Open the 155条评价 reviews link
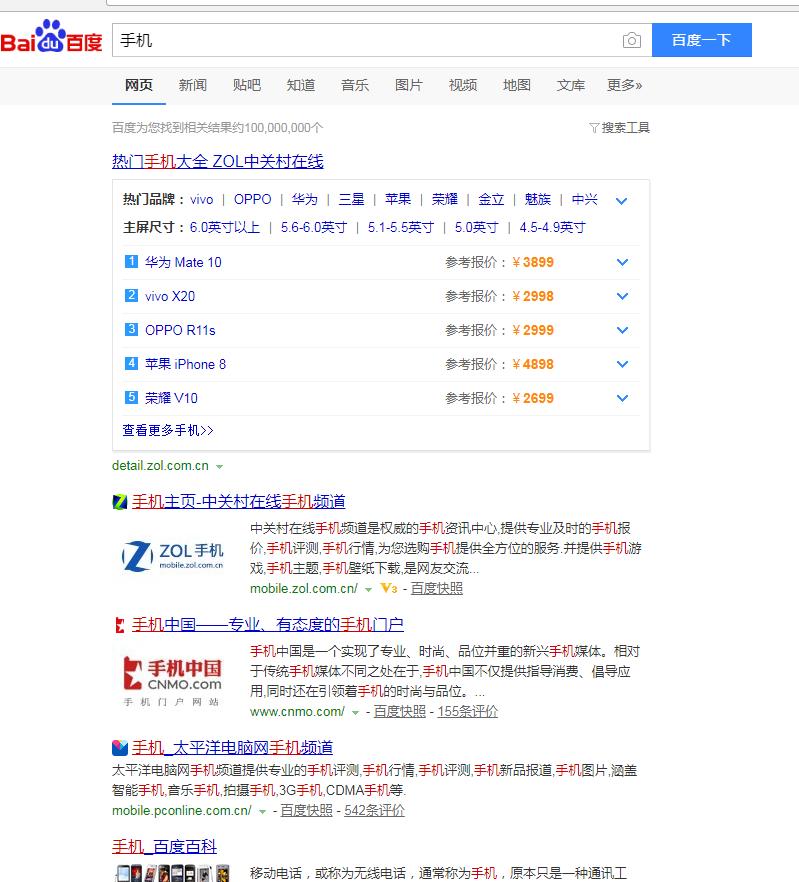The height and width of the screenshot is (882, 799). (x=468, y=712)
